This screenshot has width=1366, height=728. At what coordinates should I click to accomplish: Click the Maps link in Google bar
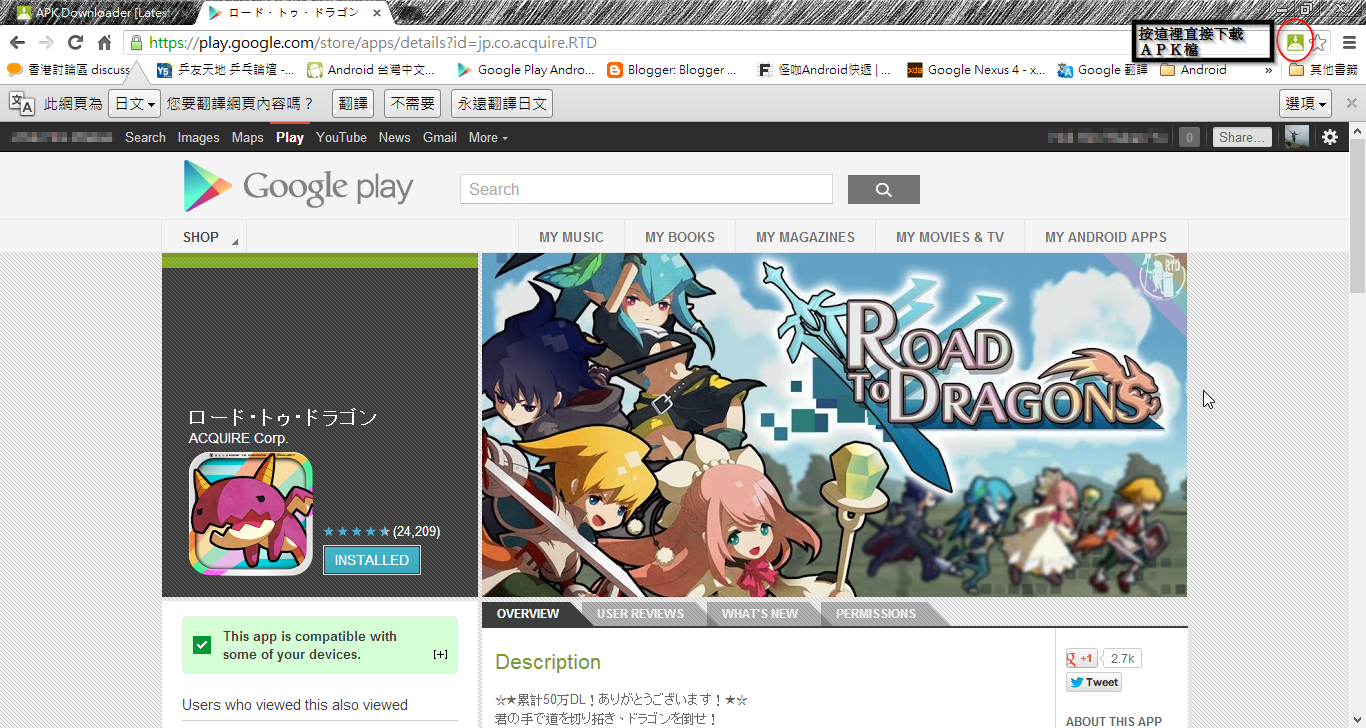[x=247, y=137]
